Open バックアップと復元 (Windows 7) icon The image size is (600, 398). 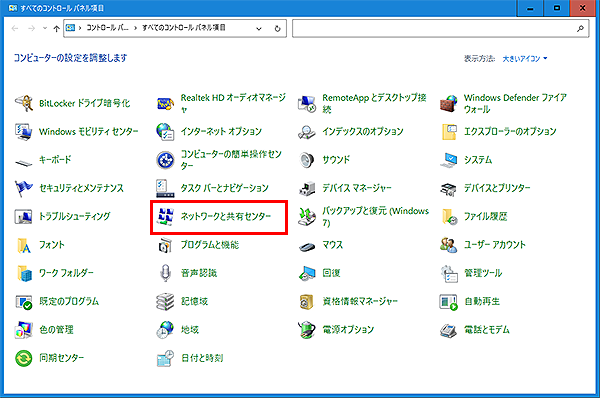pyautogui.click(x=307, y=216)
